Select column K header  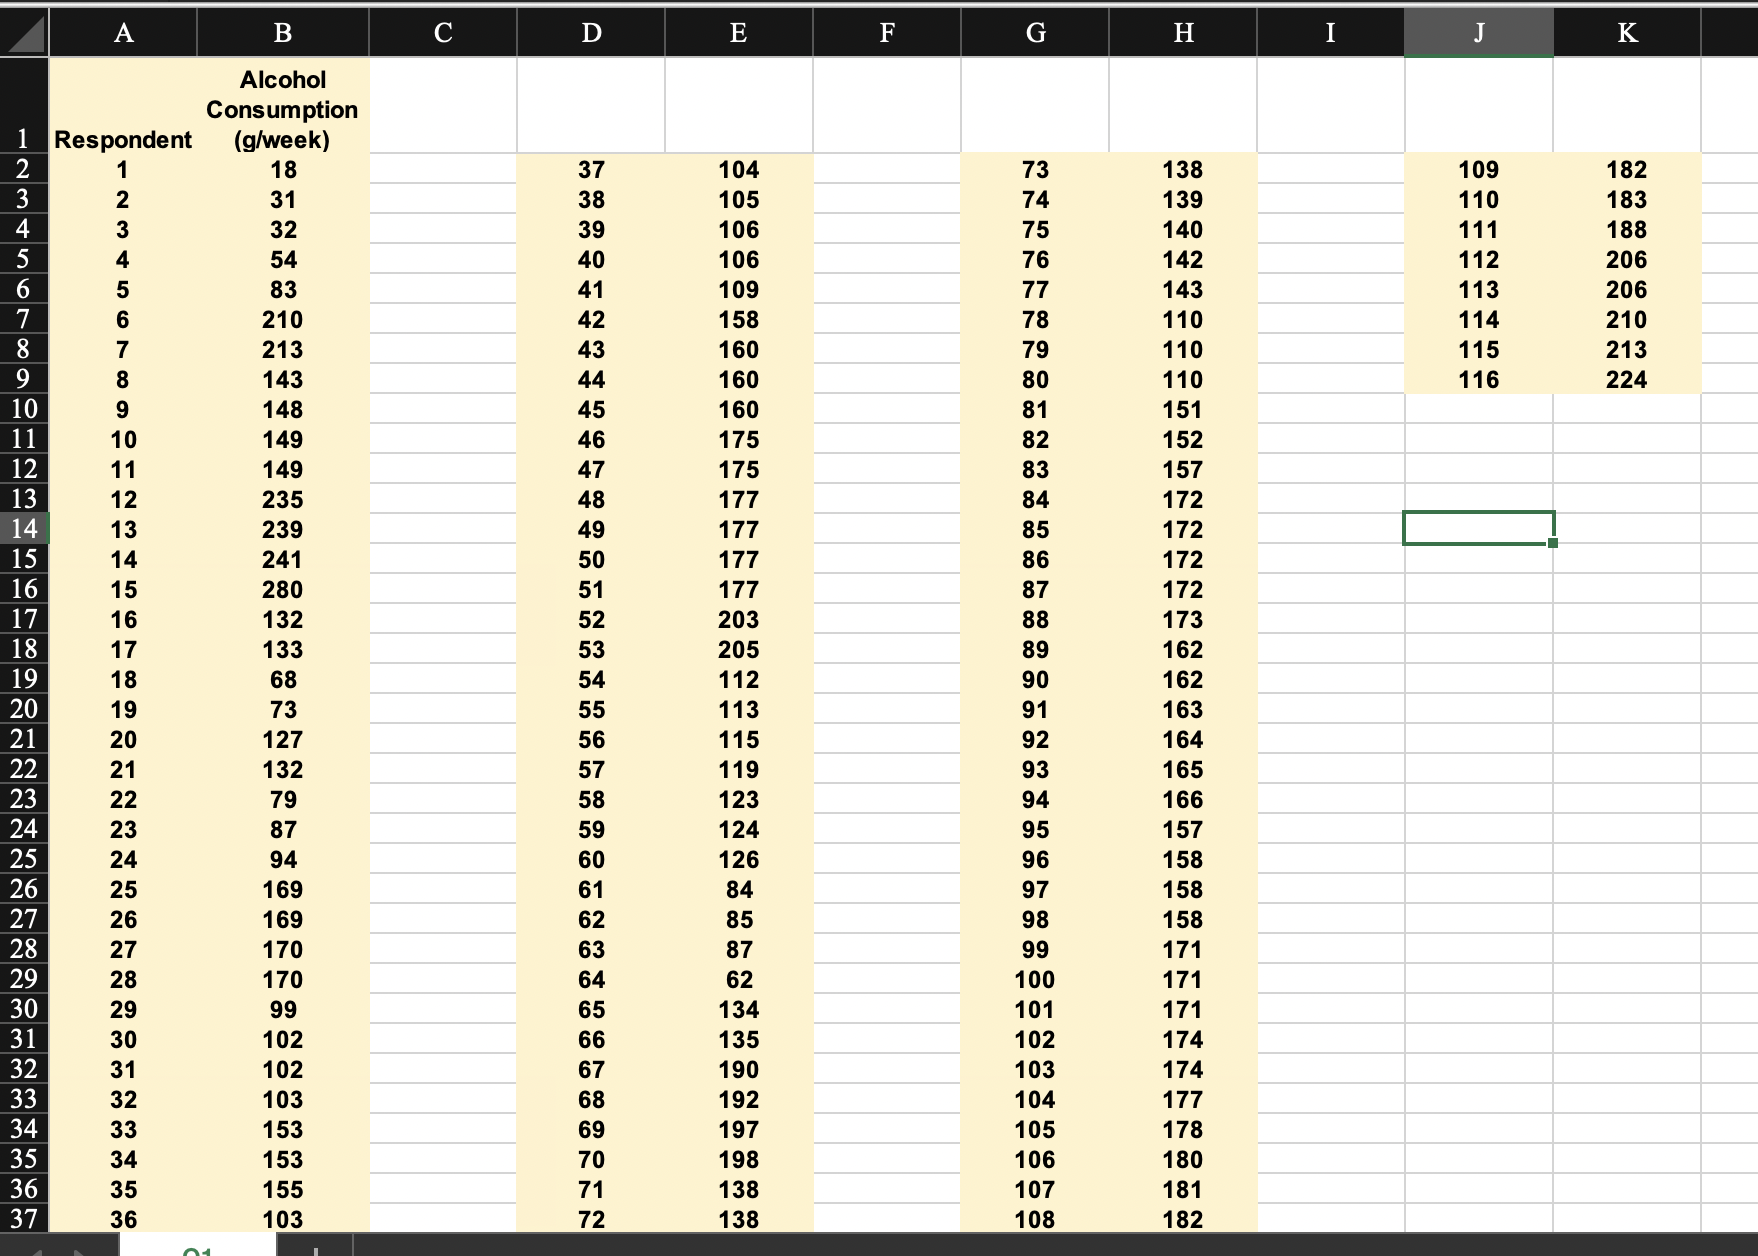[1626, 31]
